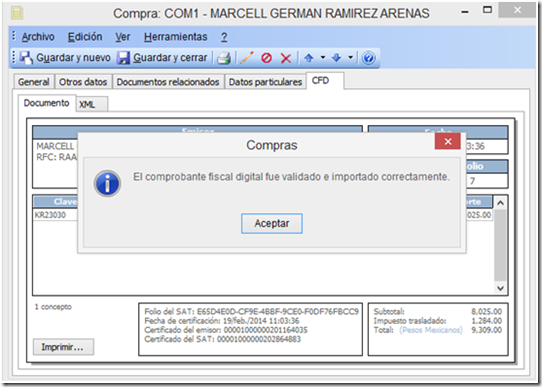Open the dropdown beside the down arrow

351,57
